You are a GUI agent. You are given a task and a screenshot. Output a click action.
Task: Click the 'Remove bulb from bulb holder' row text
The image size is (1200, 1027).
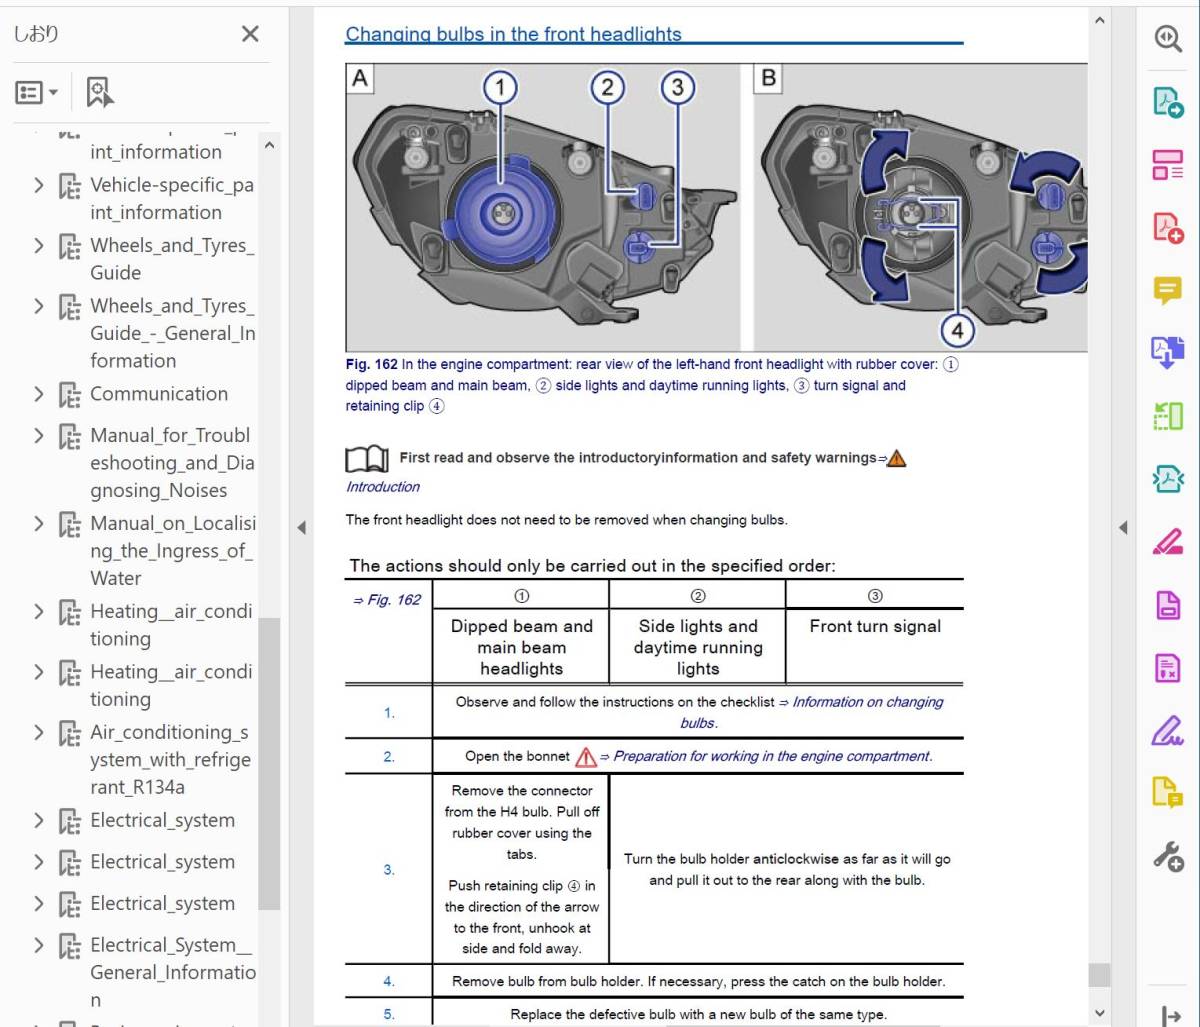pyautogui.click(x=699, y=981)
